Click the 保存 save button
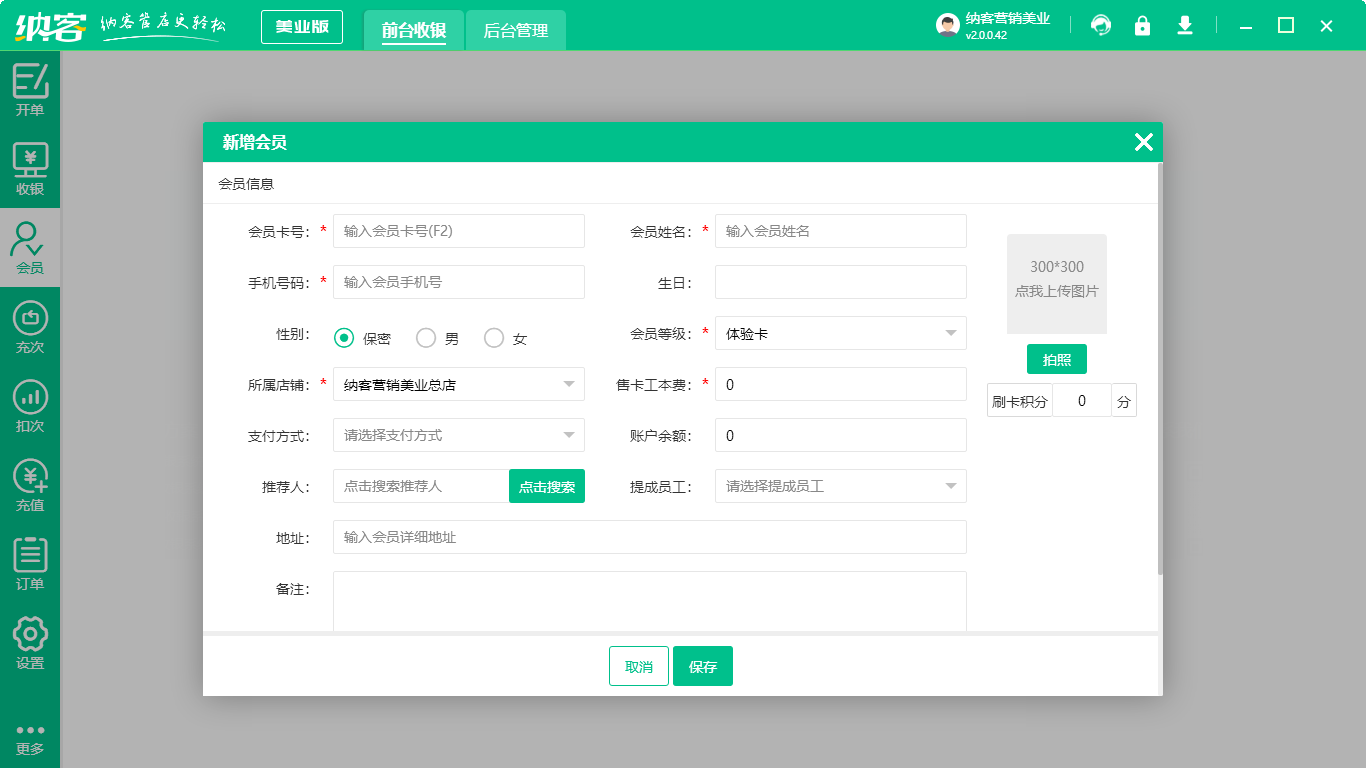1366x768 pixels. point(703,665)
